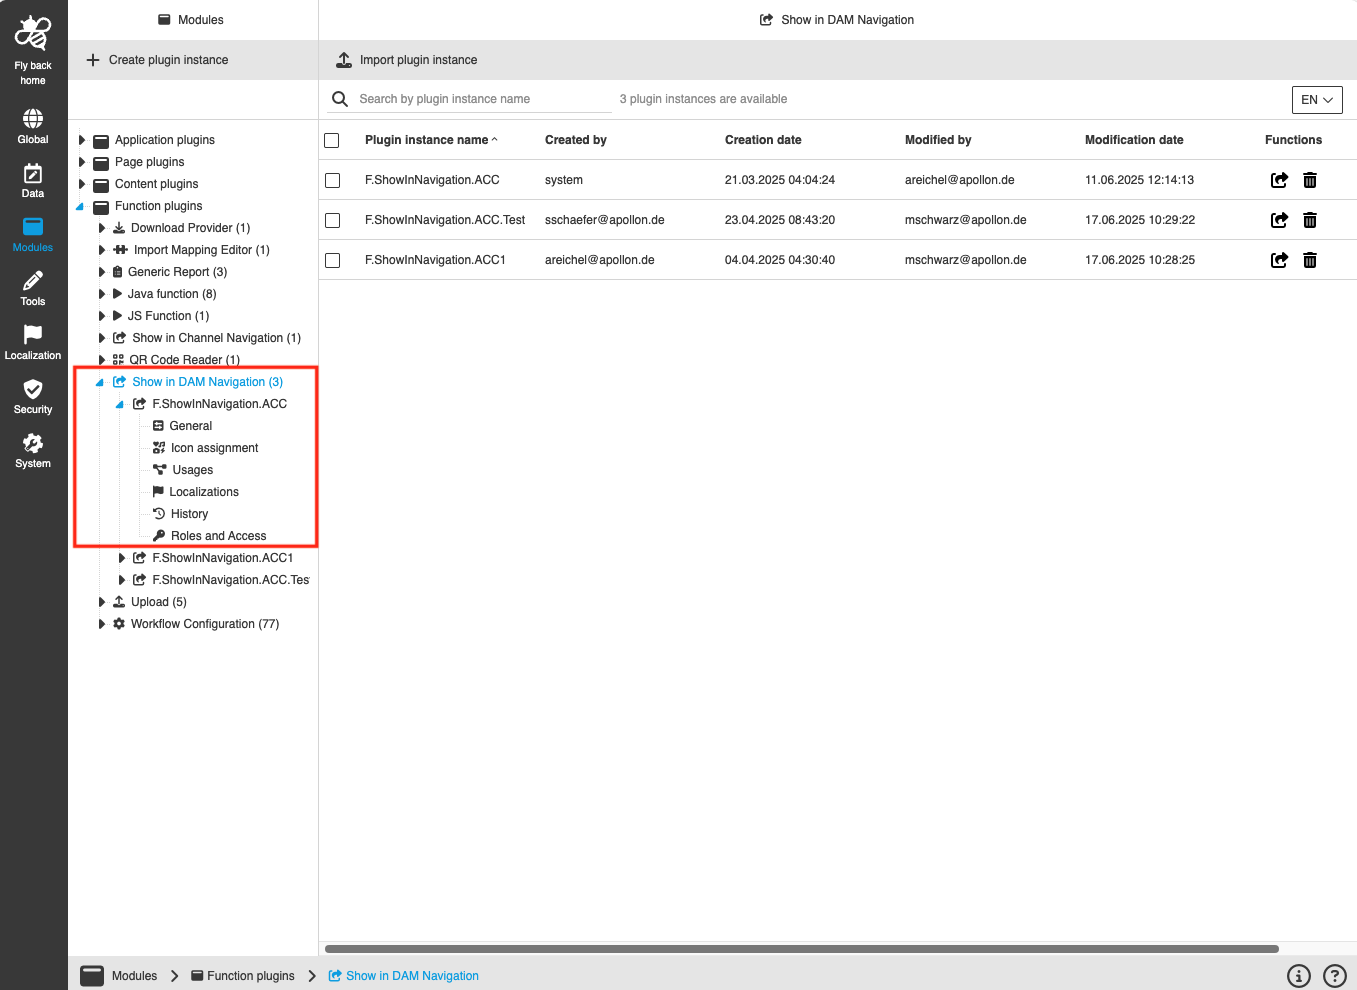The width and height of the screenshot is (1357, 990).
Task: Check the select-all checkbox in the table header
Action: pos(332,140)
